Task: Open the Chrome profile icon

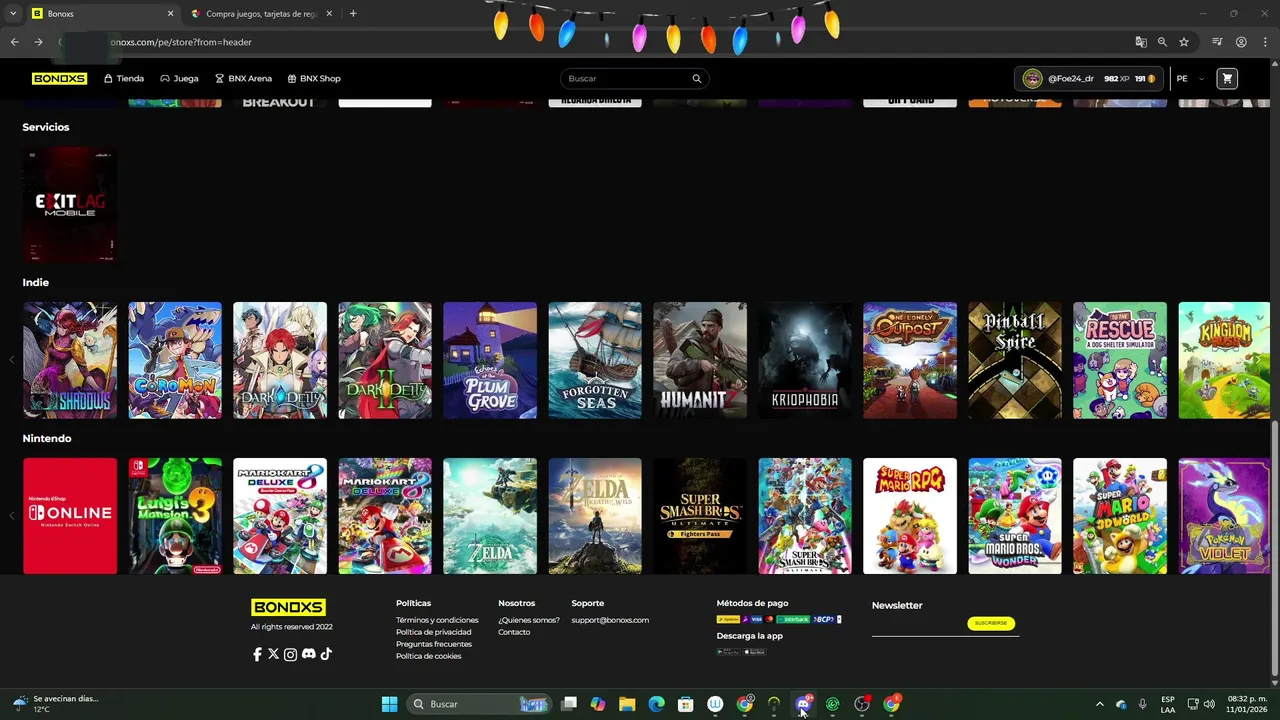Action: [x=1241, y=42]
